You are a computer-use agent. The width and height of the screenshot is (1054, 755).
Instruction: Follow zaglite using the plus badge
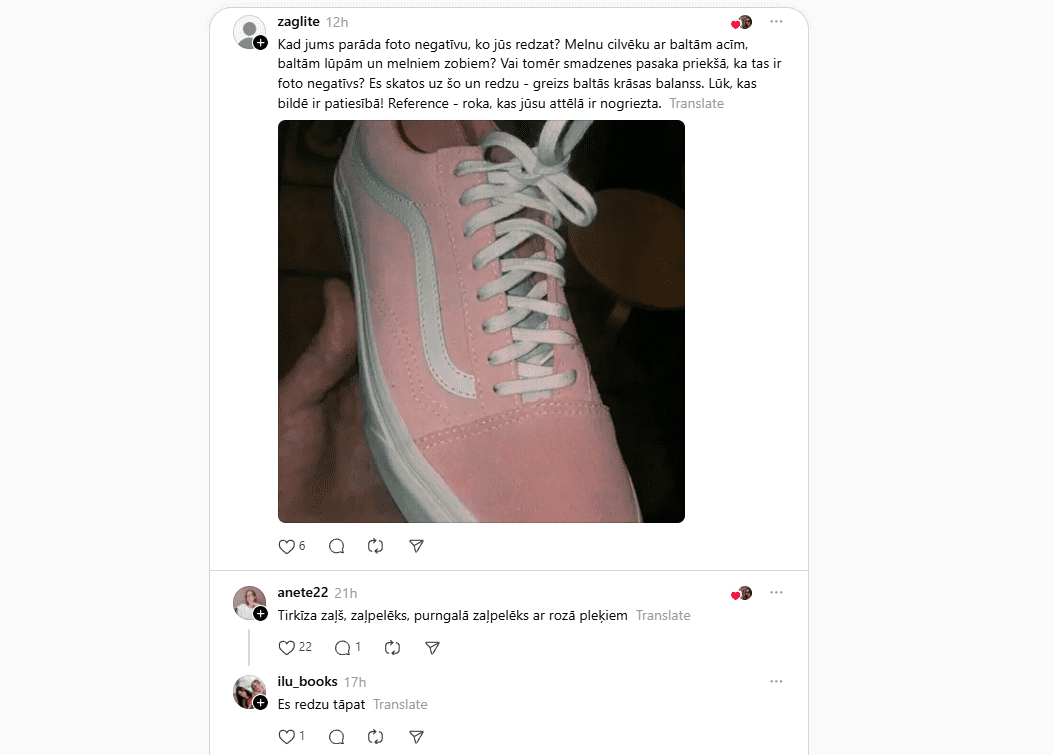(261, 43)
